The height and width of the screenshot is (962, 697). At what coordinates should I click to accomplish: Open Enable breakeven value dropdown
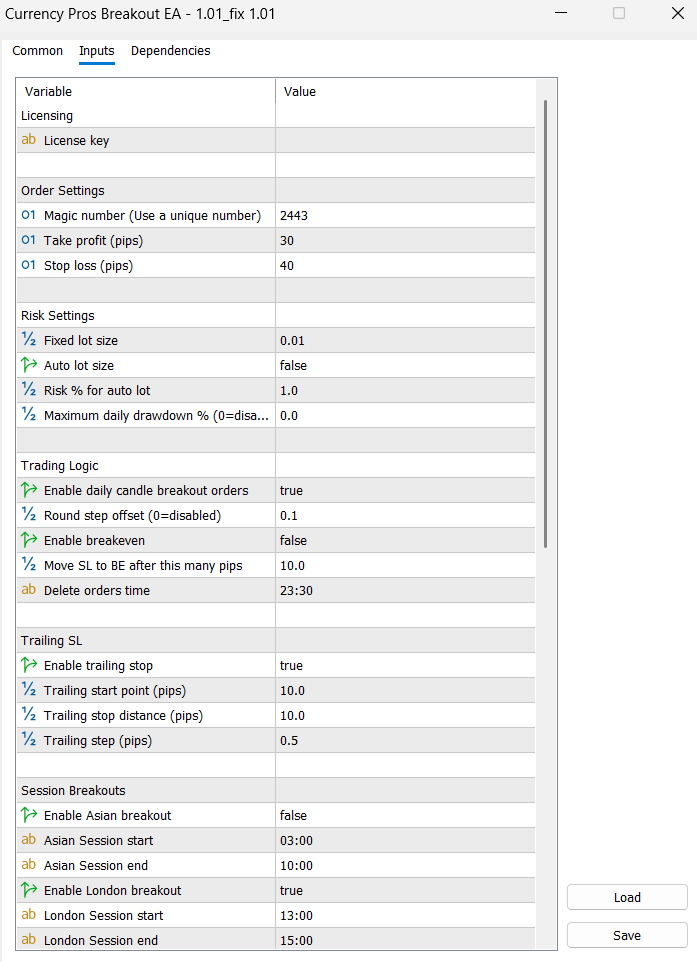click(405, 540)
